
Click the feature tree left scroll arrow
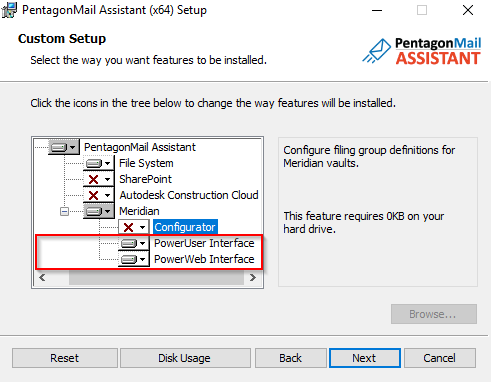click(x=42, y=277)
